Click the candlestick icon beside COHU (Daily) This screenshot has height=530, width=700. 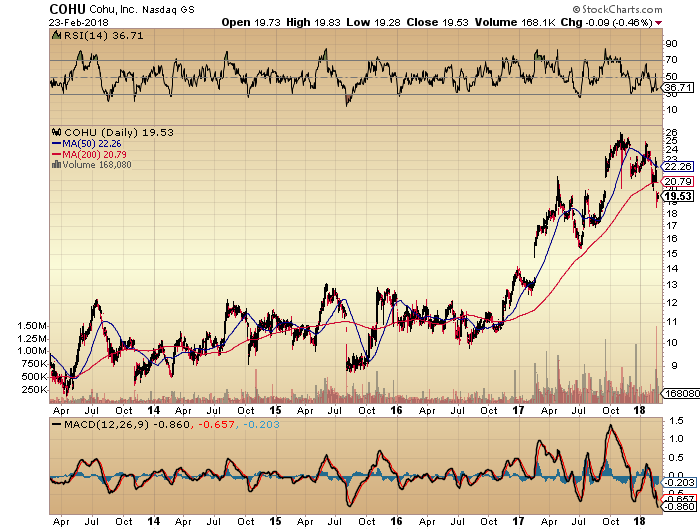(x=56, y=132)
